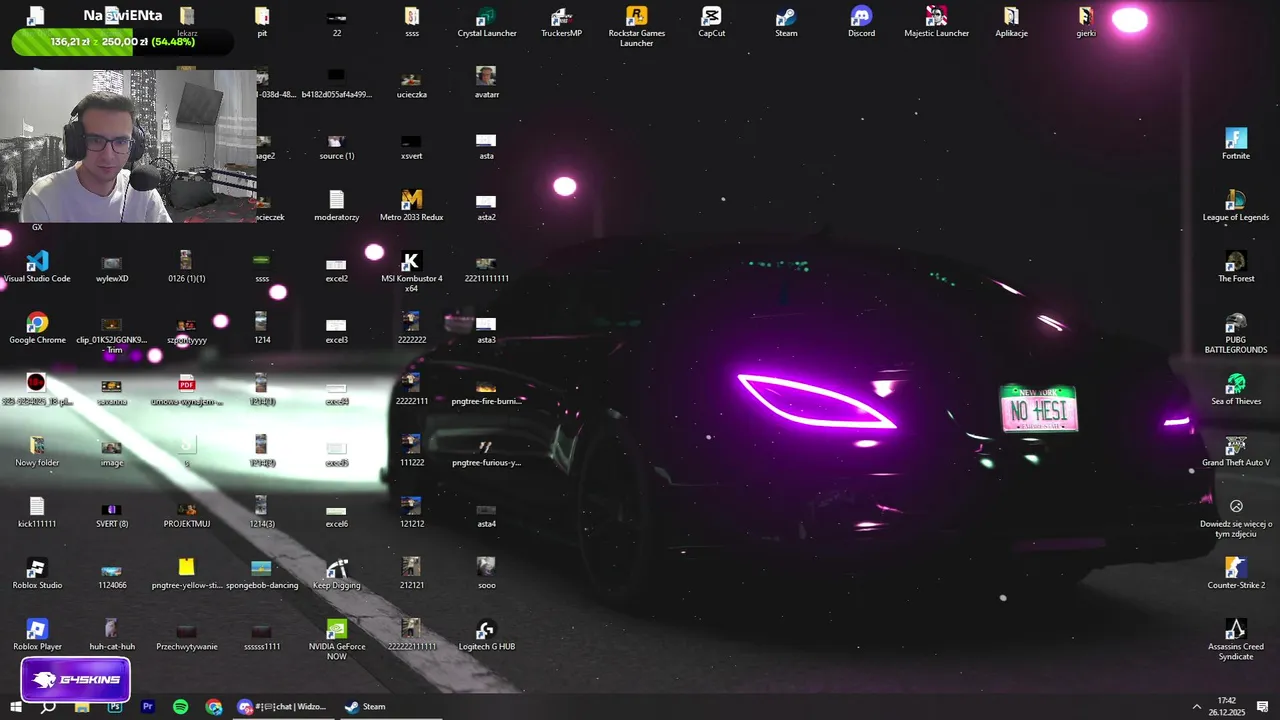Open the spongebob-dancing file
This screenshot has height=720, width=1280.
[x=262, y=574]
